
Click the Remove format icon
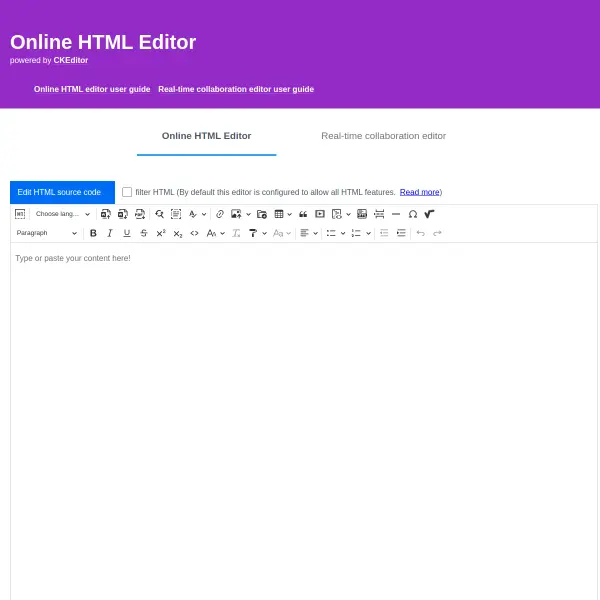click(236, 233)
